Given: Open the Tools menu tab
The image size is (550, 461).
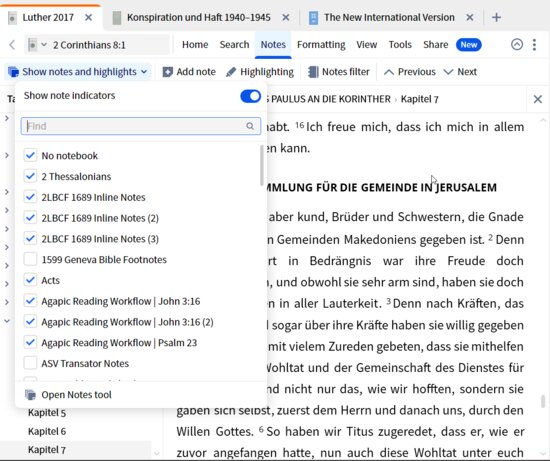Looking at the screenshot, I should 400,45.
